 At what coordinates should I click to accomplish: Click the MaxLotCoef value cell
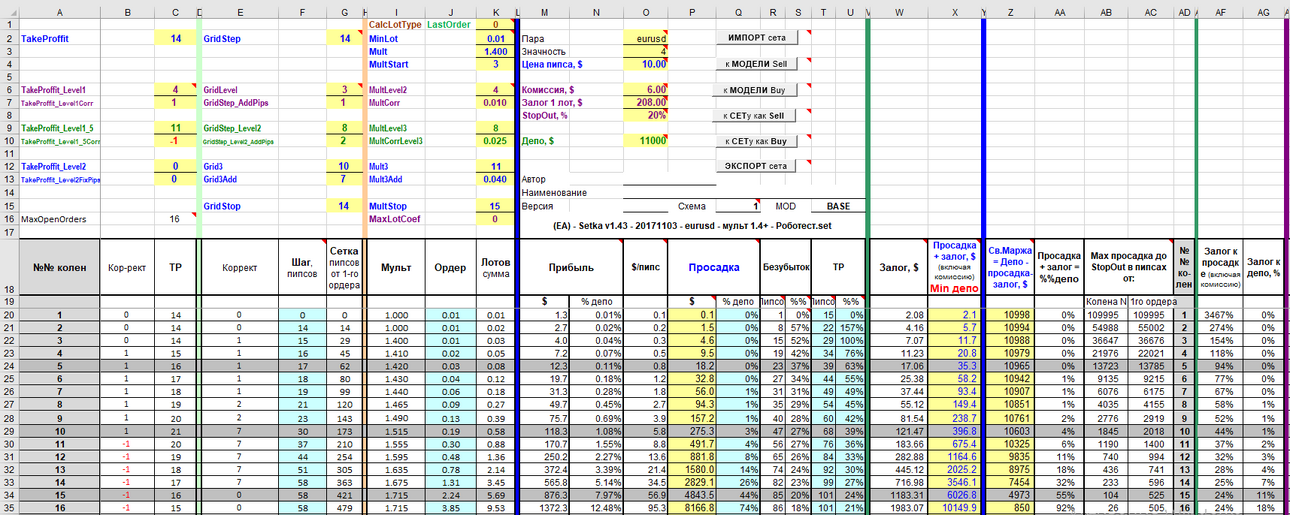tap(495, 218)
